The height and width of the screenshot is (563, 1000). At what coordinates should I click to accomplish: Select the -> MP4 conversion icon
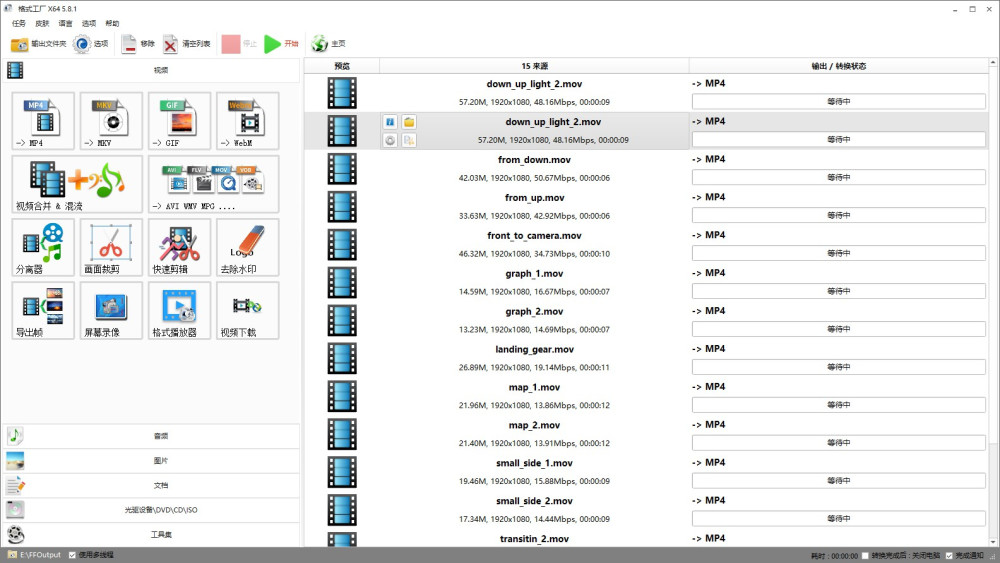(43, 121)
